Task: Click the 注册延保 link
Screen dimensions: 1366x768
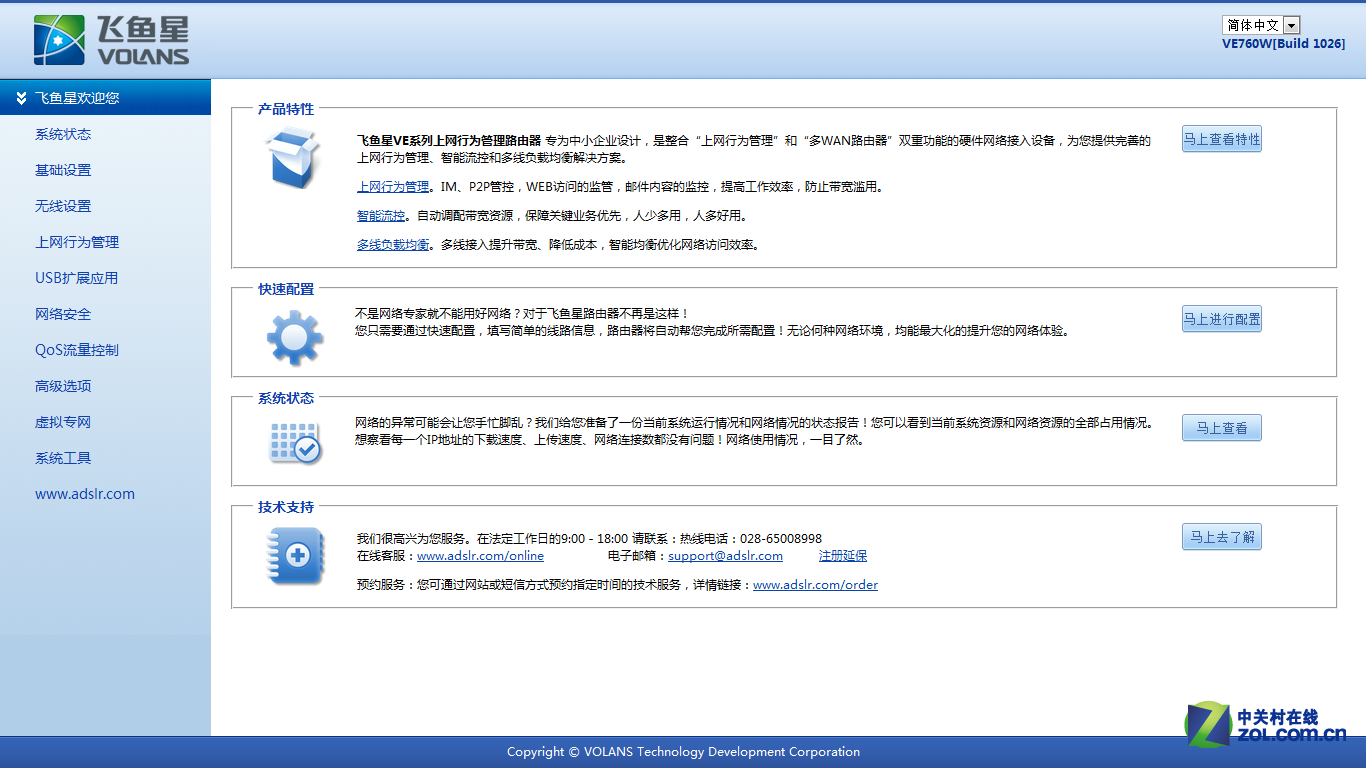Action: tap(843, 556)
